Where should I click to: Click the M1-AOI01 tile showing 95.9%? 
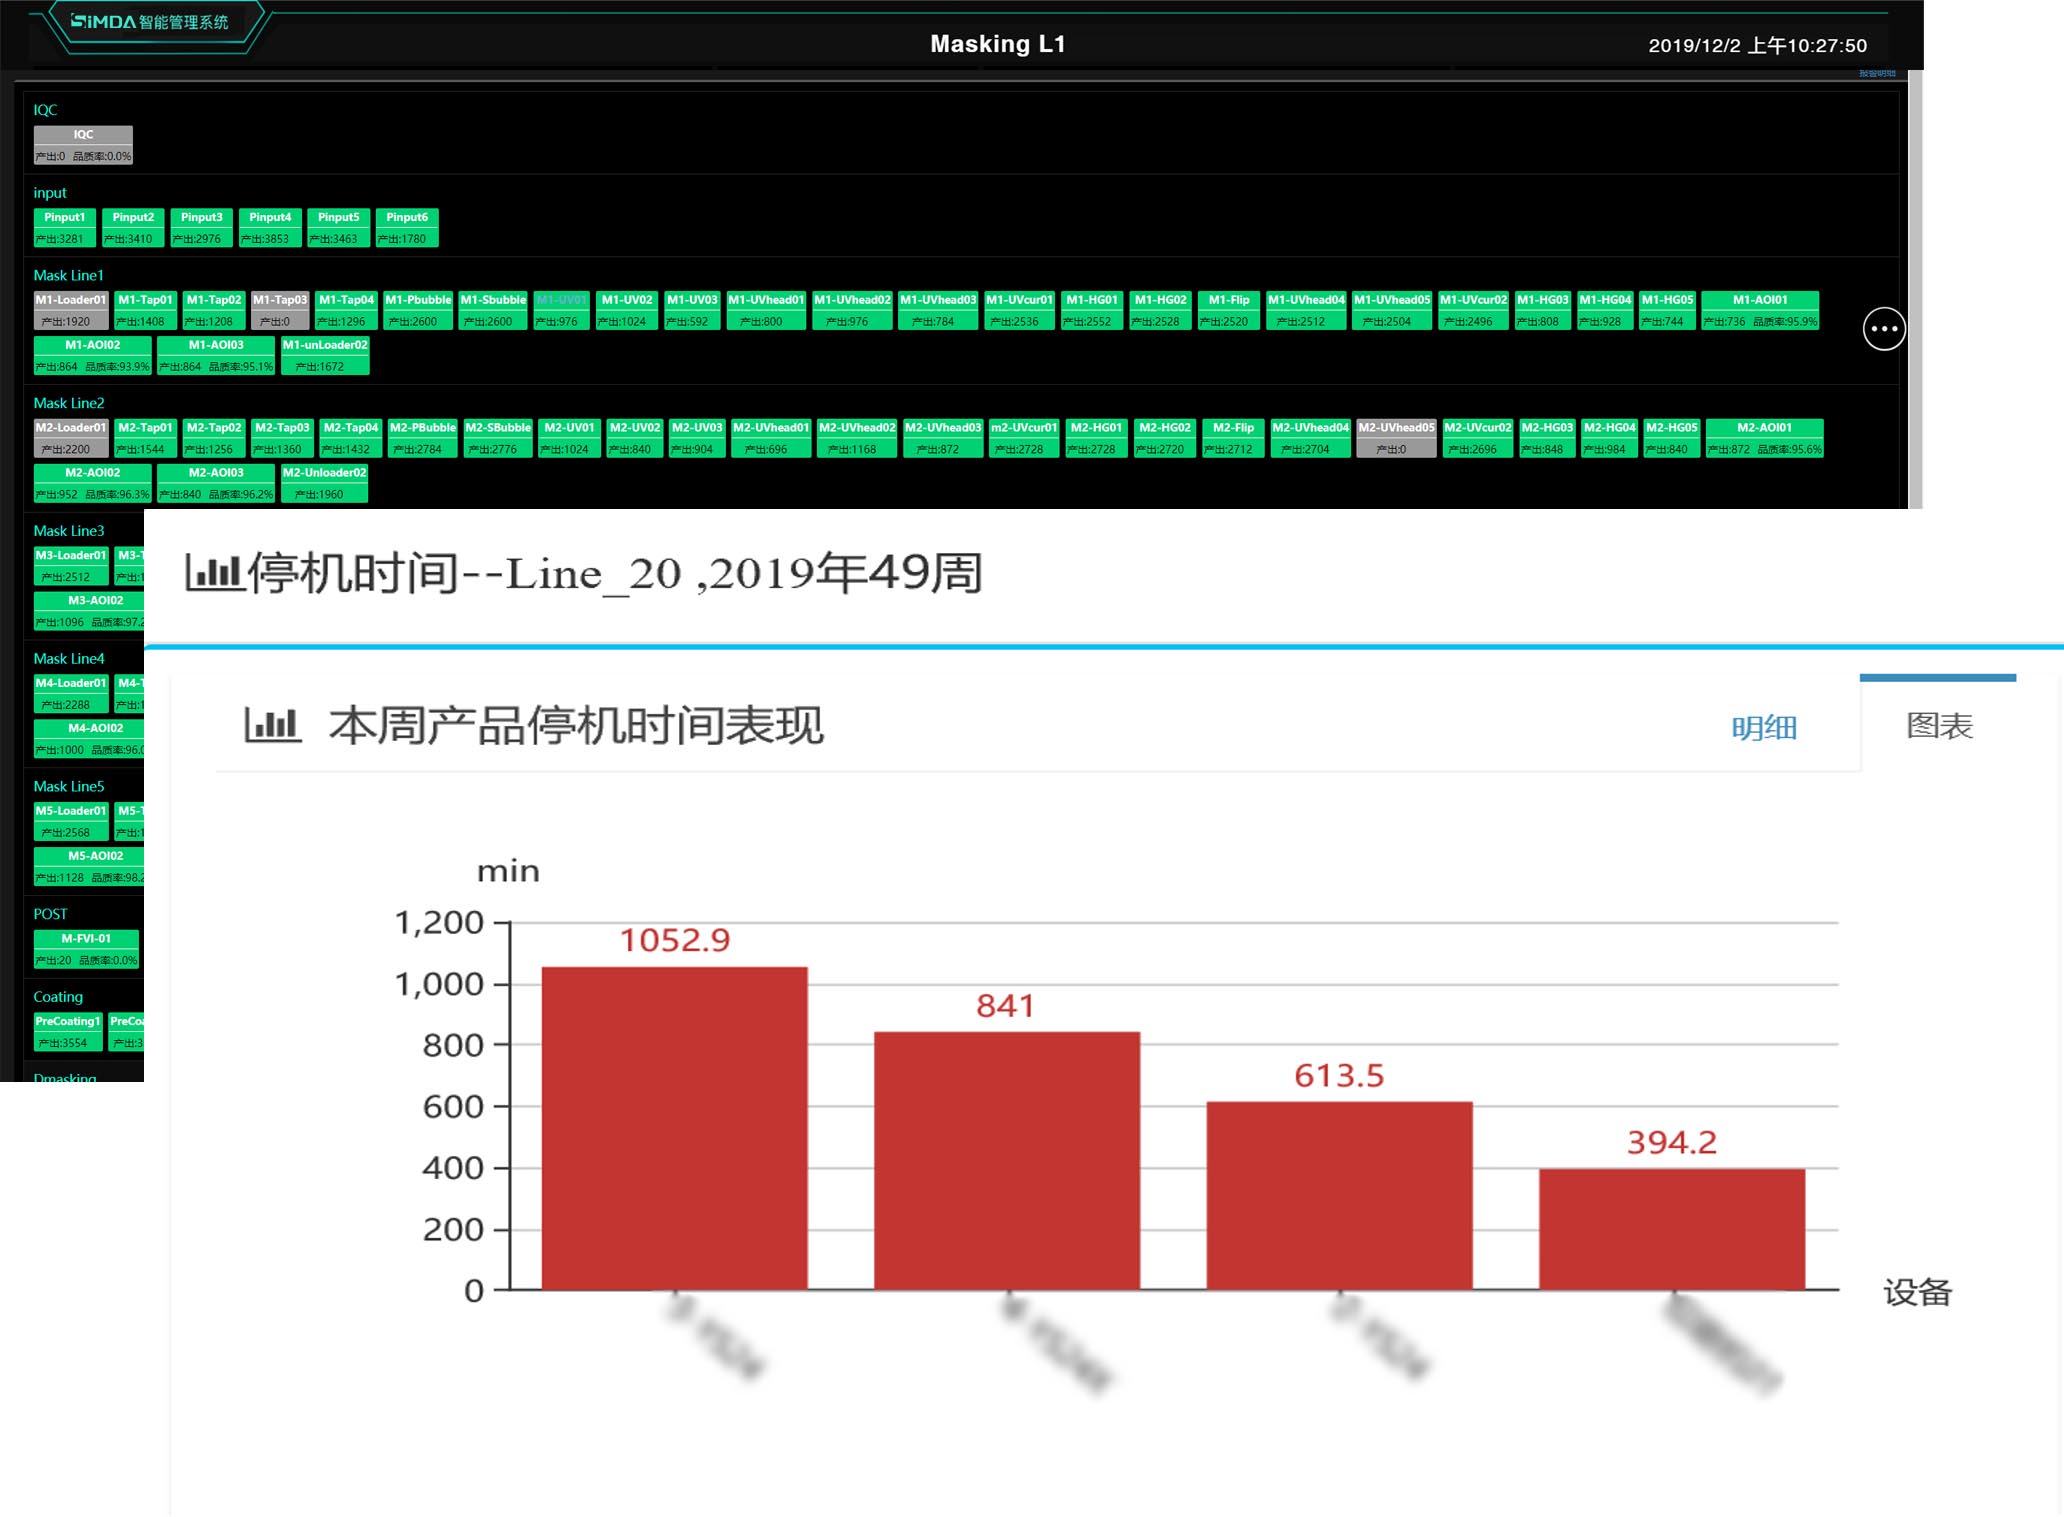pyautogui.click(x=1759, y=310)
